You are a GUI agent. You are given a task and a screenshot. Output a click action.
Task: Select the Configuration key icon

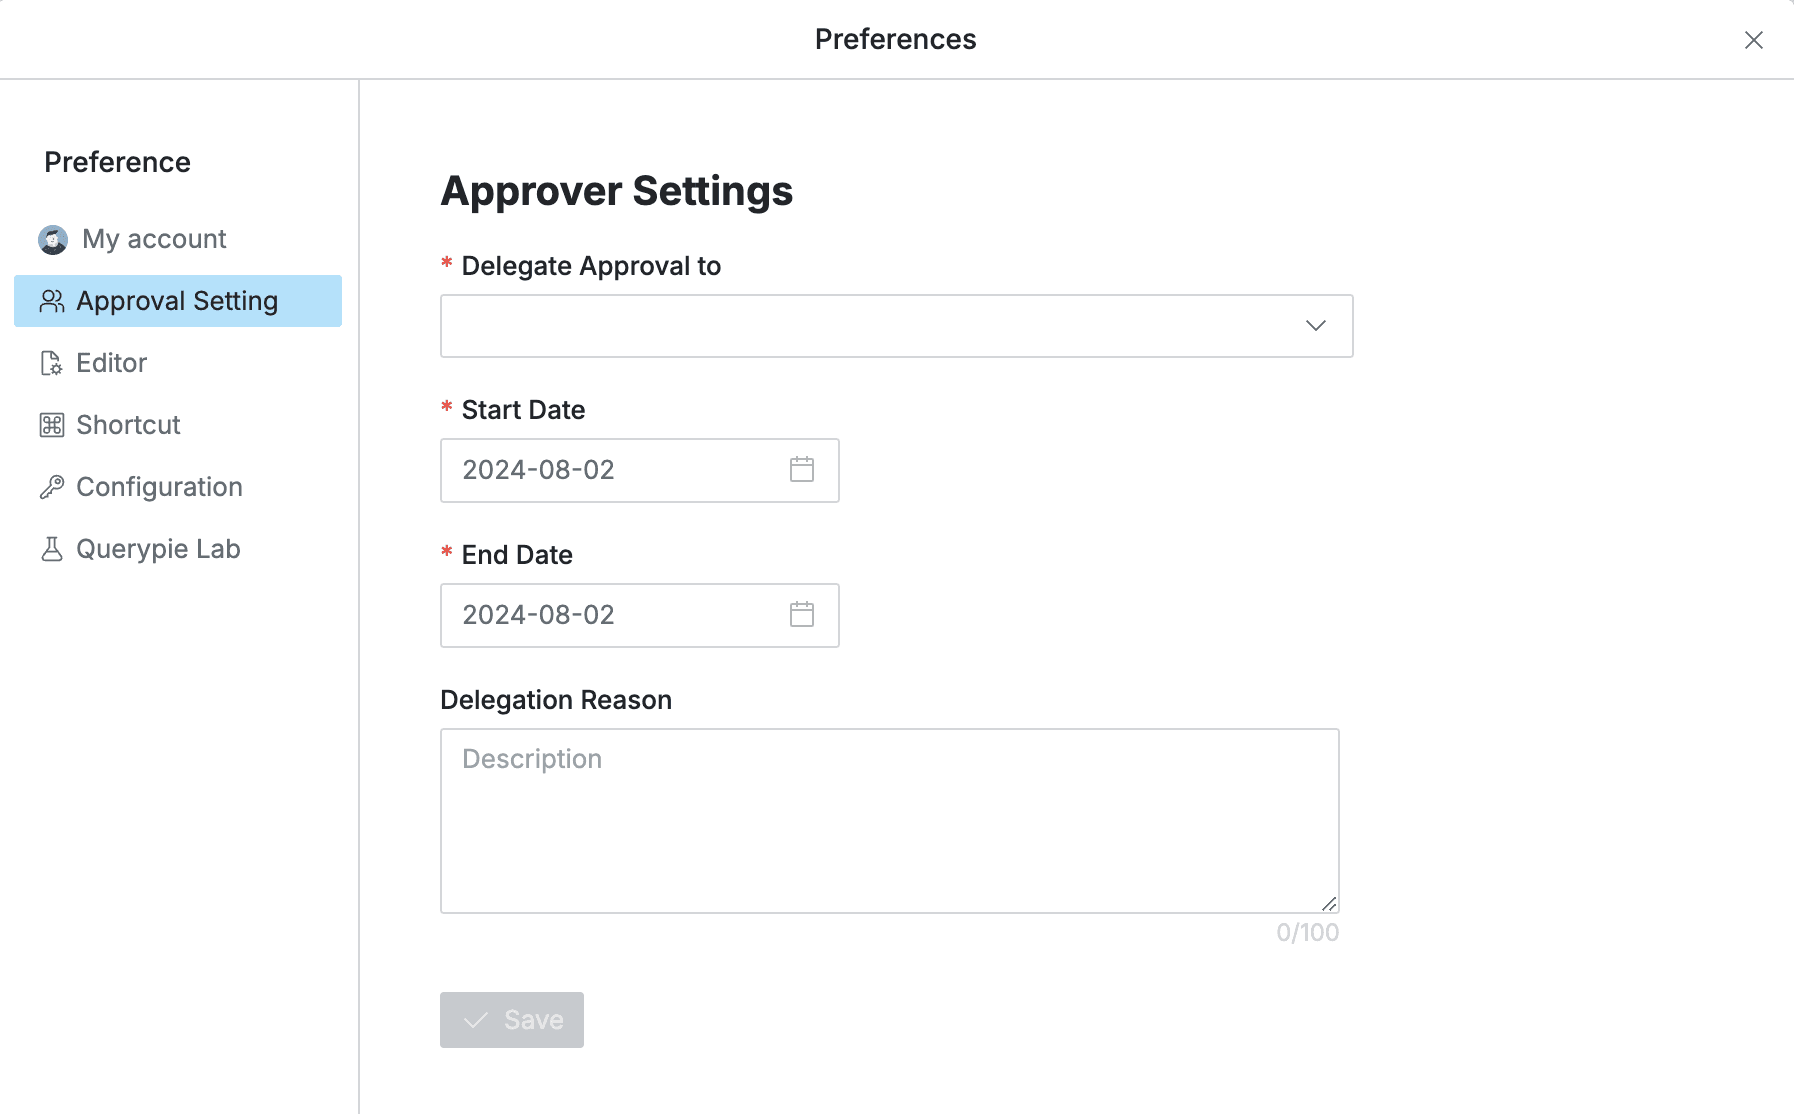[x=52, y=487]
